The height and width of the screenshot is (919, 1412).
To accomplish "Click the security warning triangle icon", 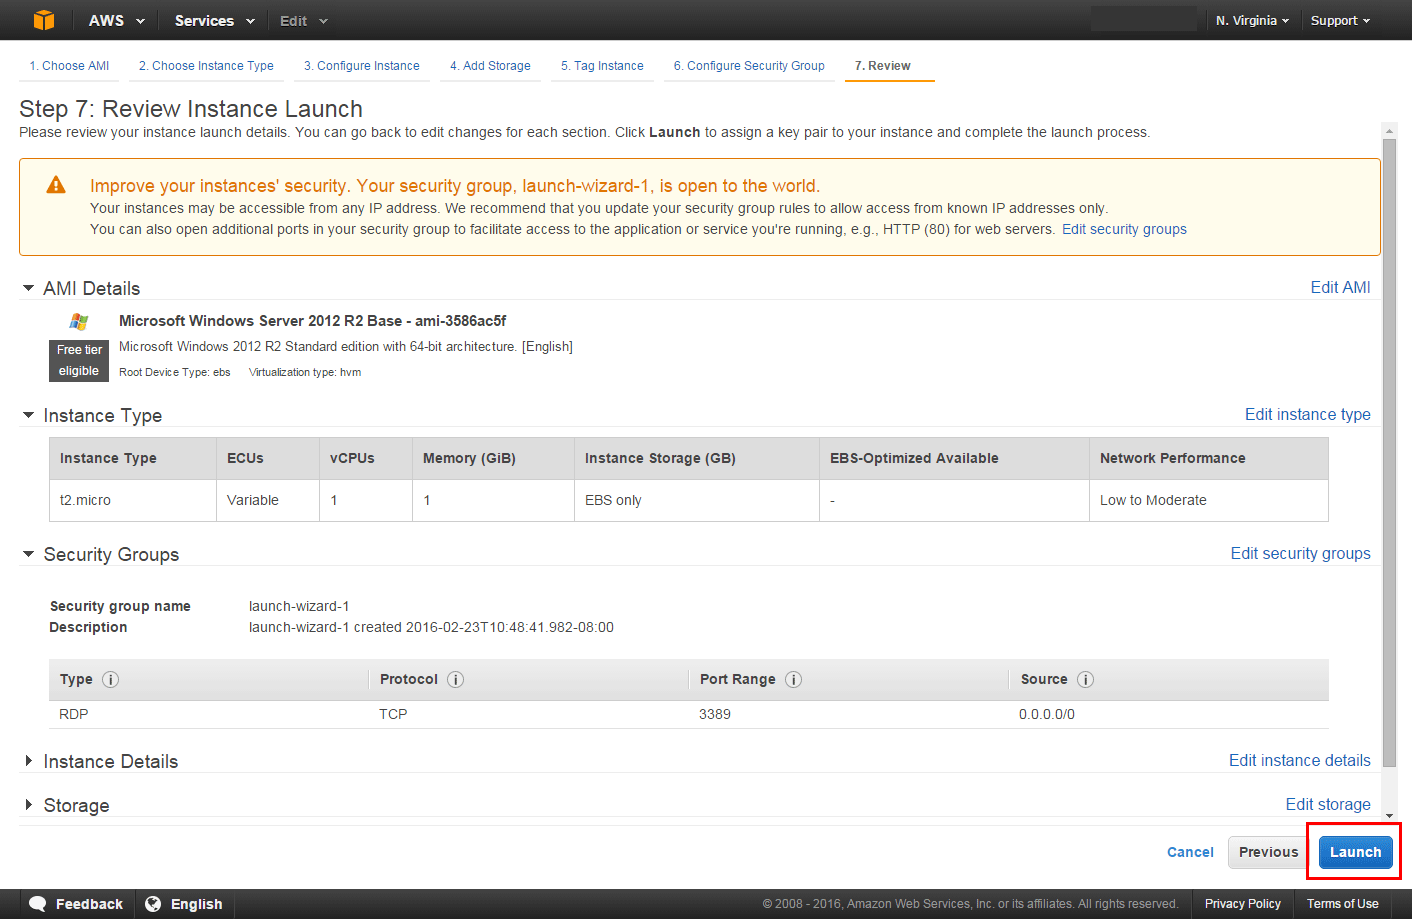I will tap(55, 185).
